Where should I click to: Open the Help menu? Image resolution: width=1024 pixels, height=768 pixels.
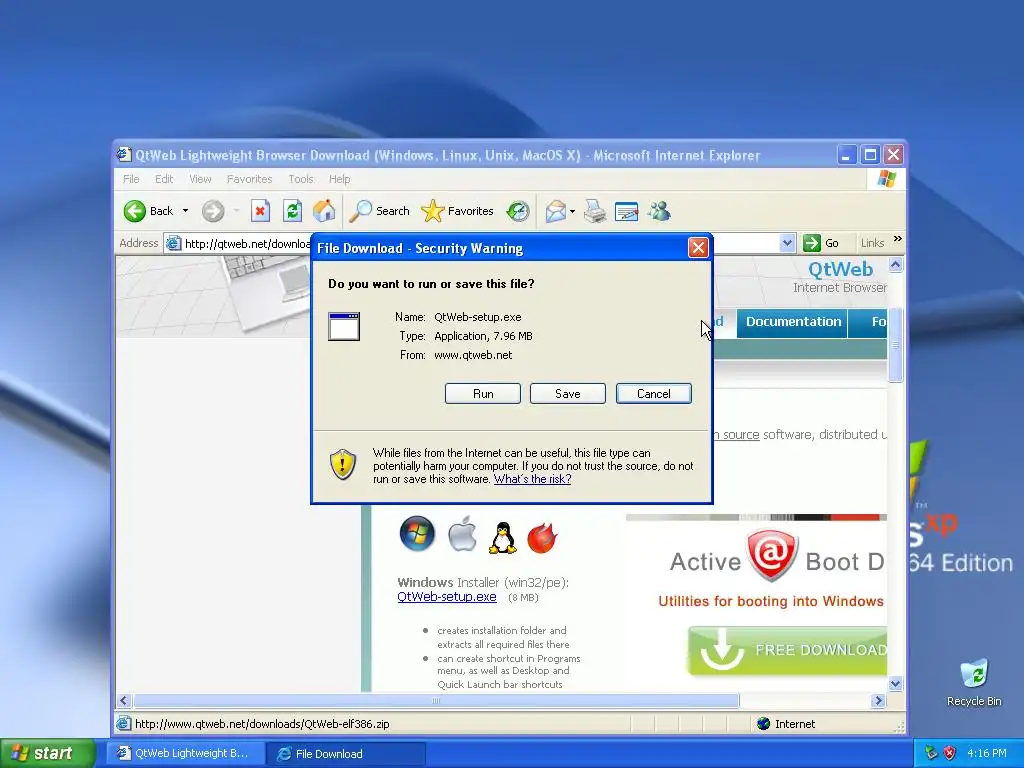tap(340, 179)
